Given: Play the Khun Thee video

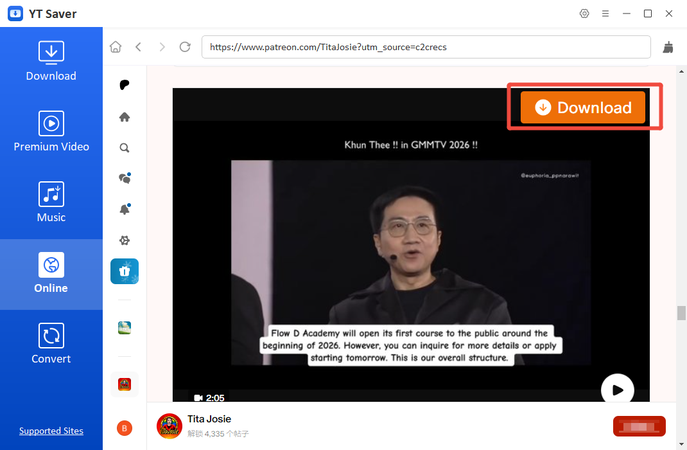Looking at the screenshot, I should [x=617, y=390].
